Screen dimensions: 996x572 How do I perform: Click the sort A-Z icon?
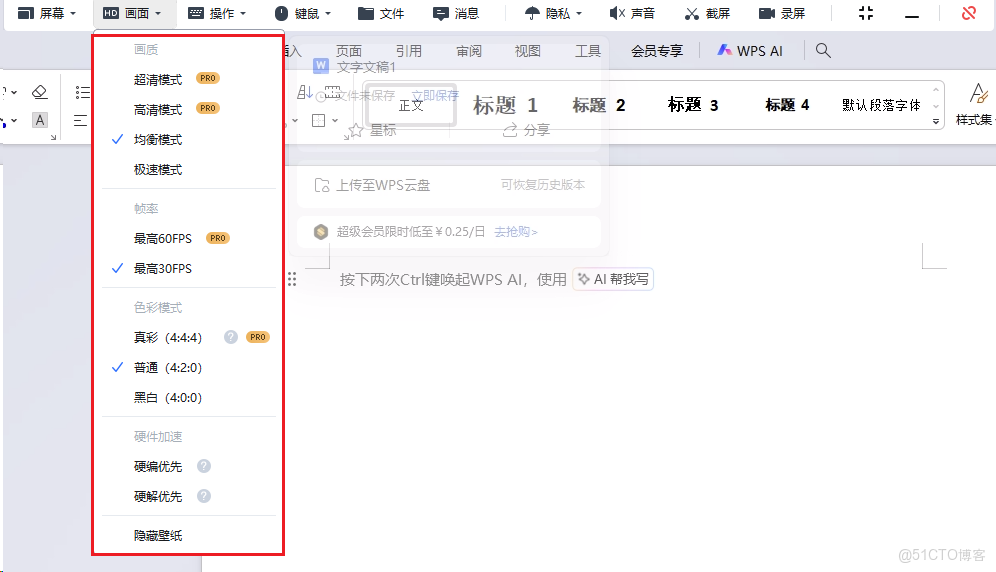tap(305, 92)
